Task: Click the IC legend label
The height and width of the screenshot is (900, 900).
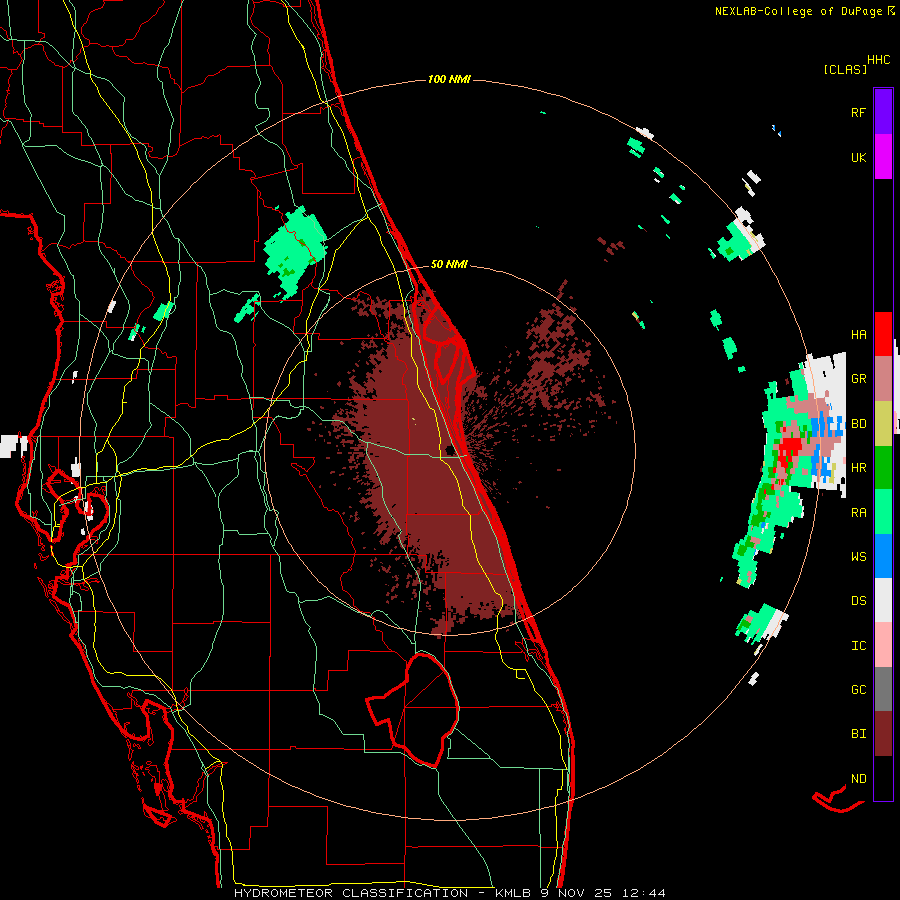Action: click(x=858, y=646)
